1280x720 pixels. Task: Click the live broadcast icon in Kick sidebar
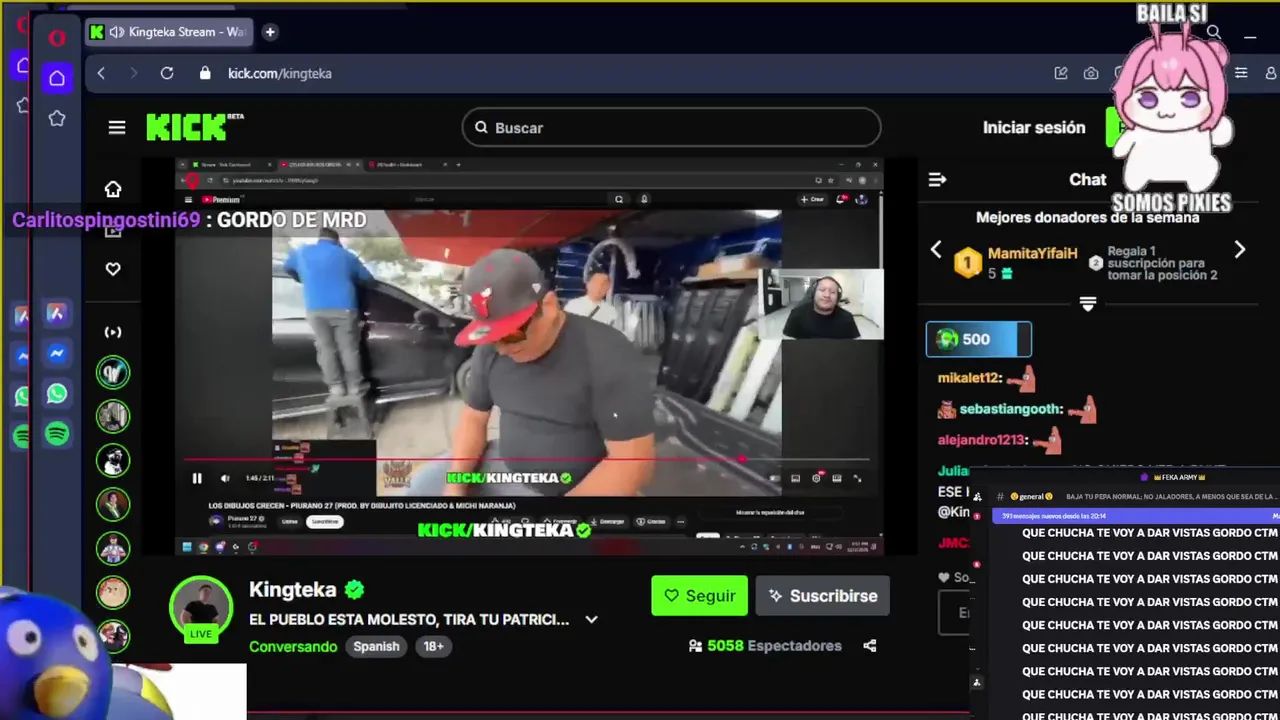click(x=113, y=332)
